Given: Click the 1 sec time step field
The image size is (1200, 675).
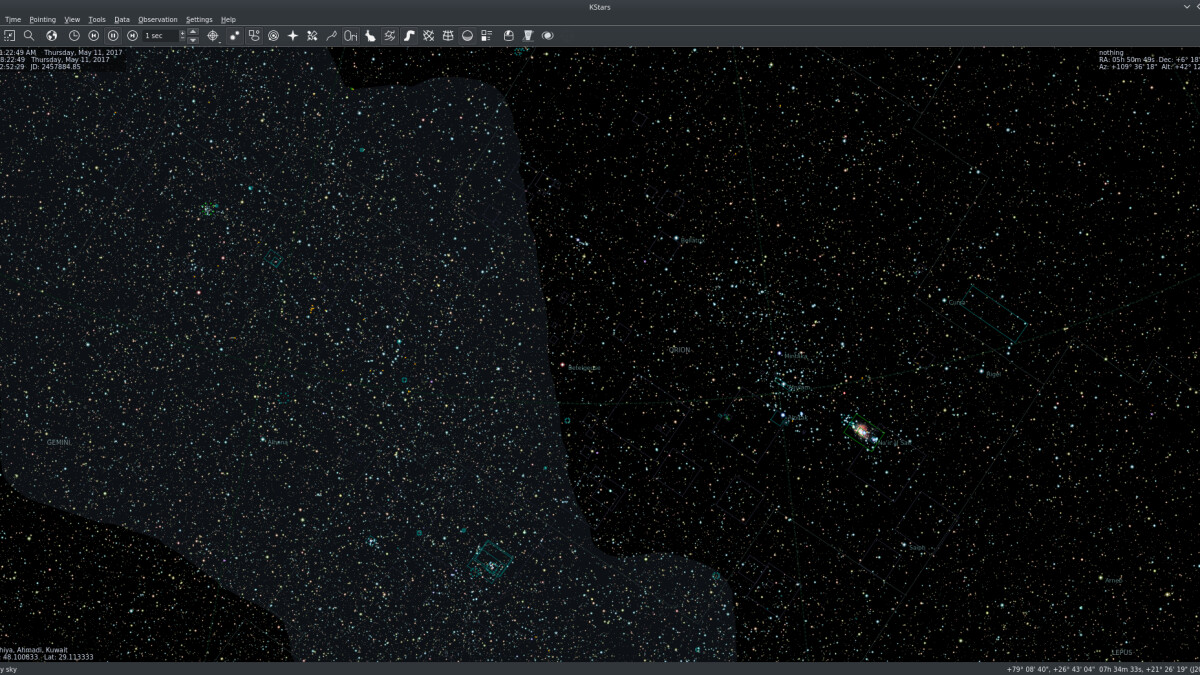Looking at the screenshot, I should click(160, 36).
